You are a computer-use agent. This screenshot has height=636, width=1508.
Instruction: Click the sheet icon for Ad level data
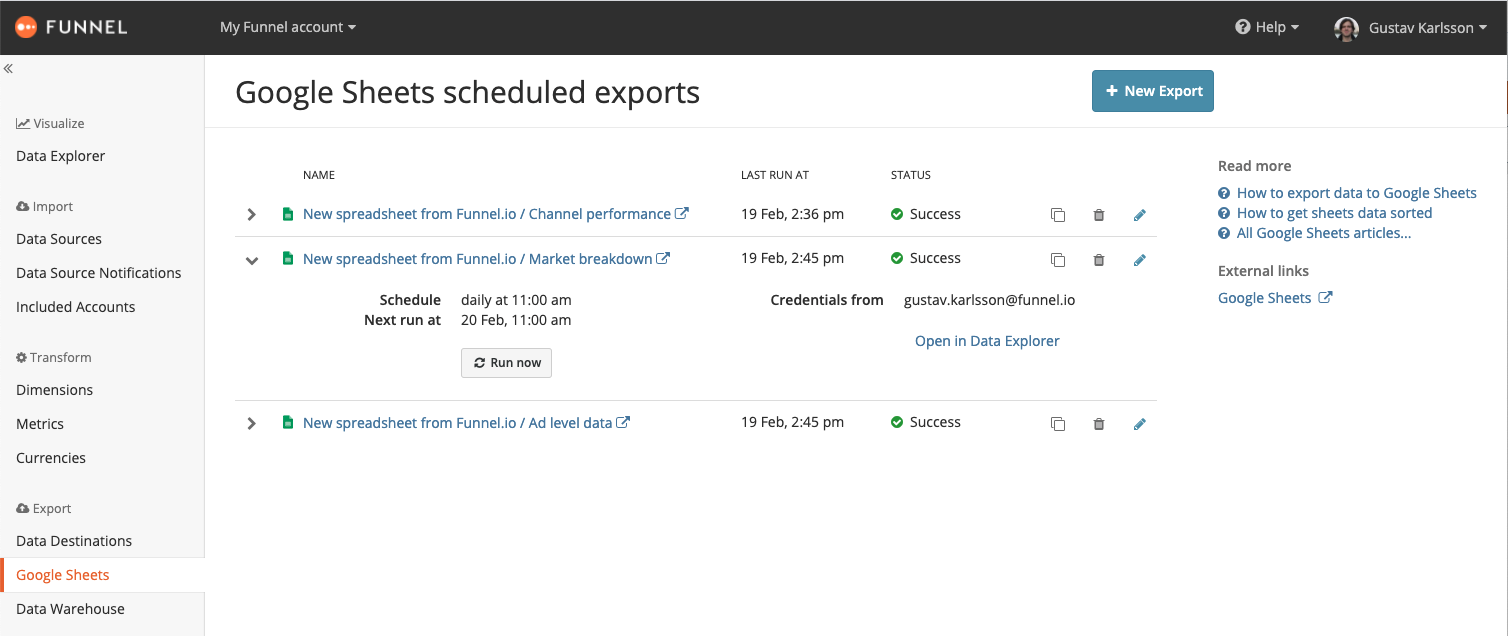288,423
